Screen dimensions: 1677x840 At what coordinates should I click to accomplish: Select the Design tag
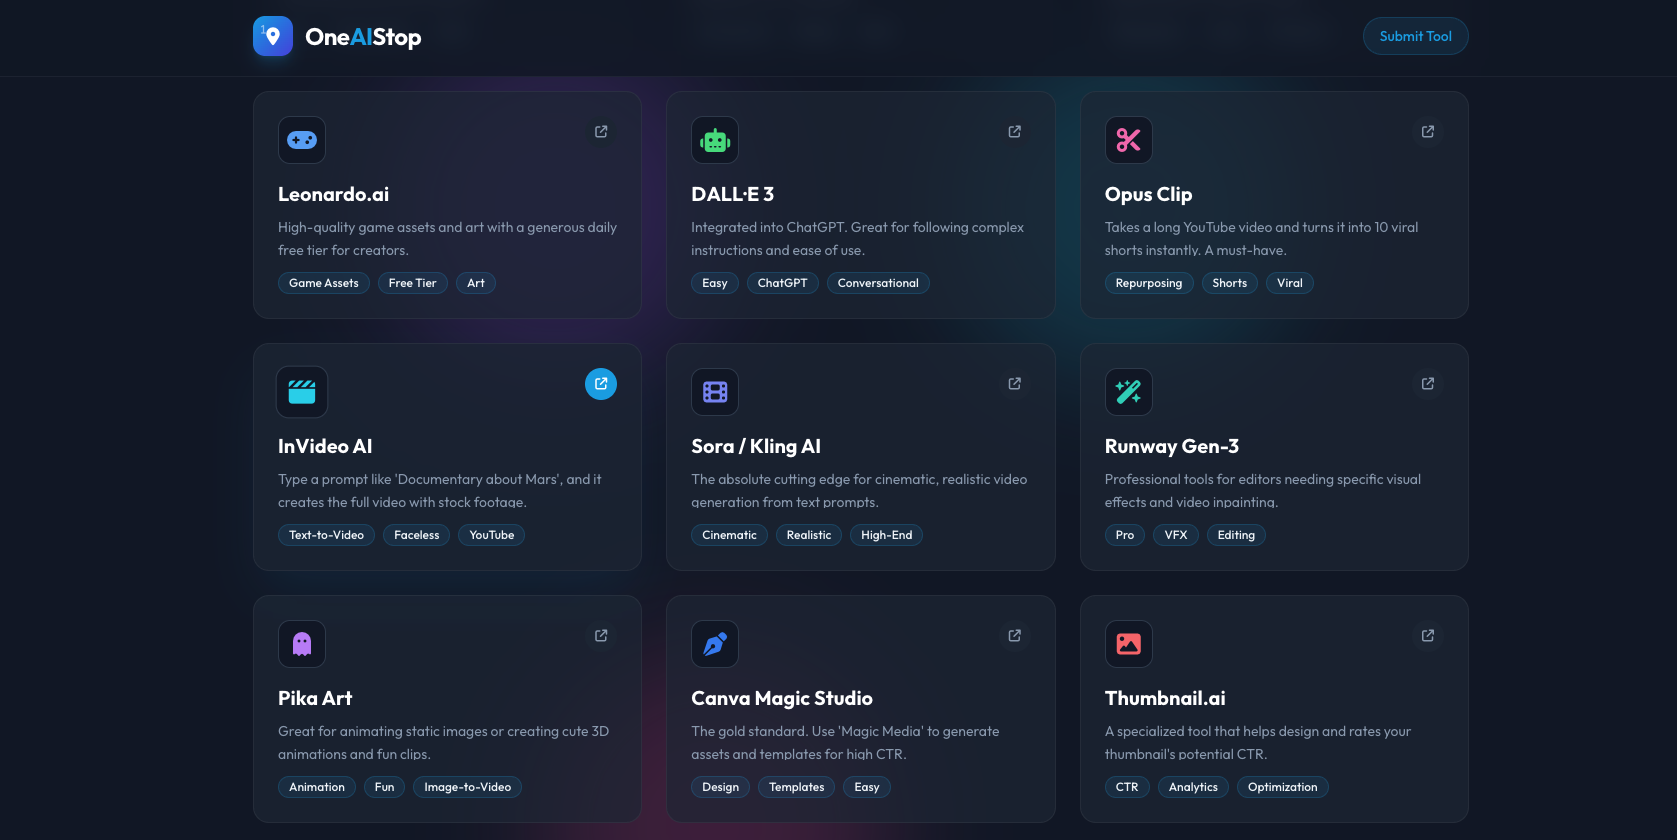[x=721, y=787]
